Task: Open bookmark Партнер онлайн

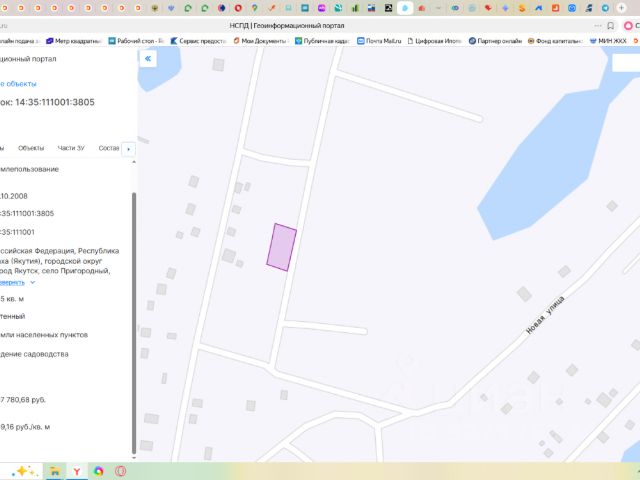Action: pyautogui.click(x=495, y=41)
